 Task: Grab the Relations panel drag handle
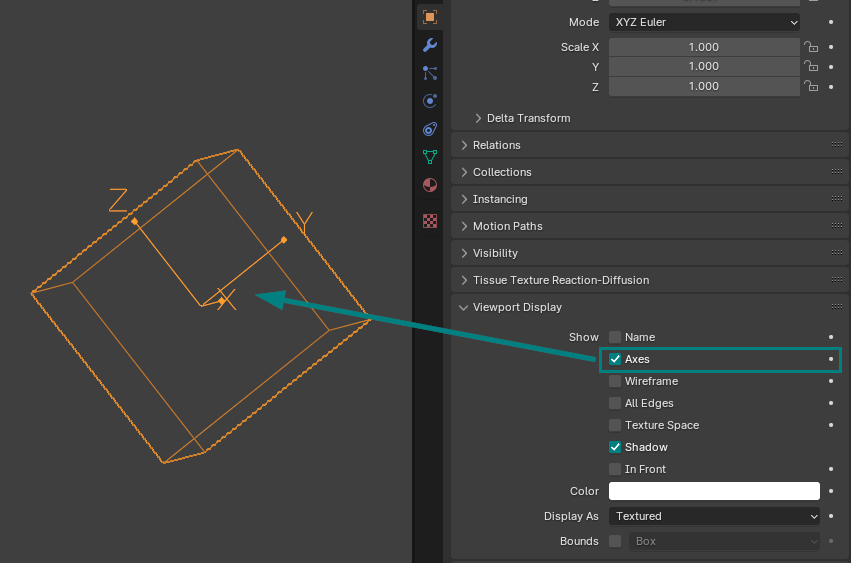point(836,144)
